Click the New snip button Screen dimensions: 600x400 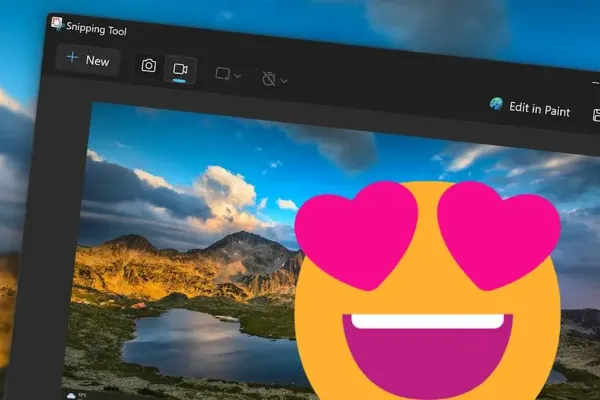[88, 60]
